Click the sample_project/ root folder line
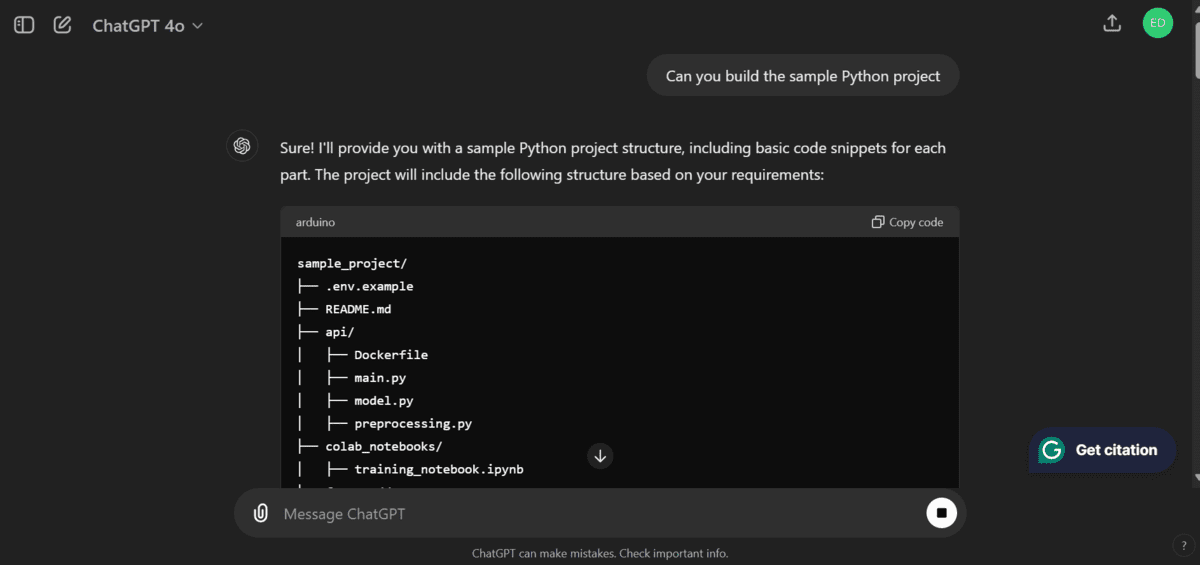 point(352,264)
